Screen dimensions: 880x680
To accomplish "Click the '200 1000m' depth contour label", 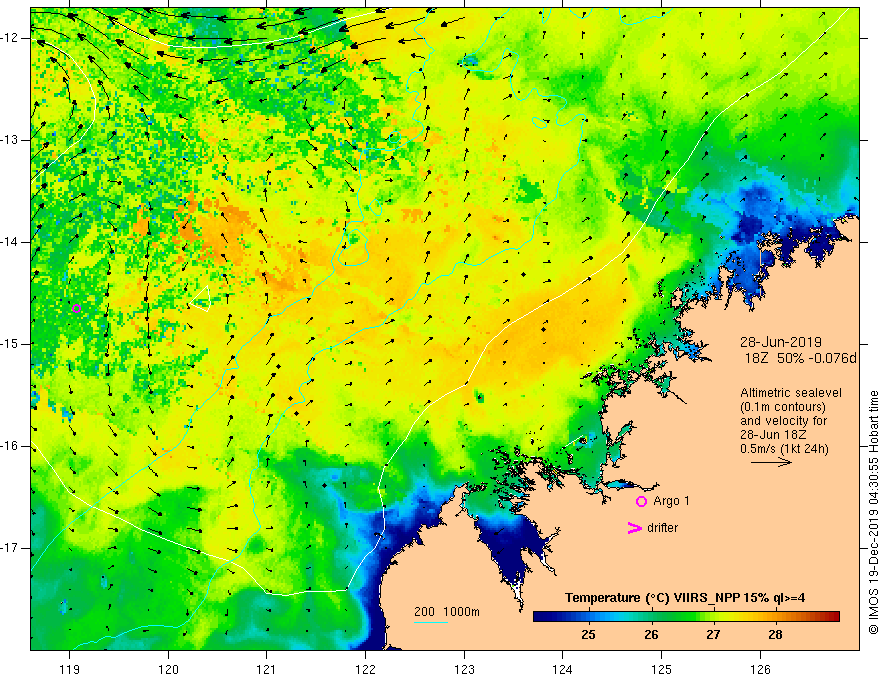I will 447,612.
